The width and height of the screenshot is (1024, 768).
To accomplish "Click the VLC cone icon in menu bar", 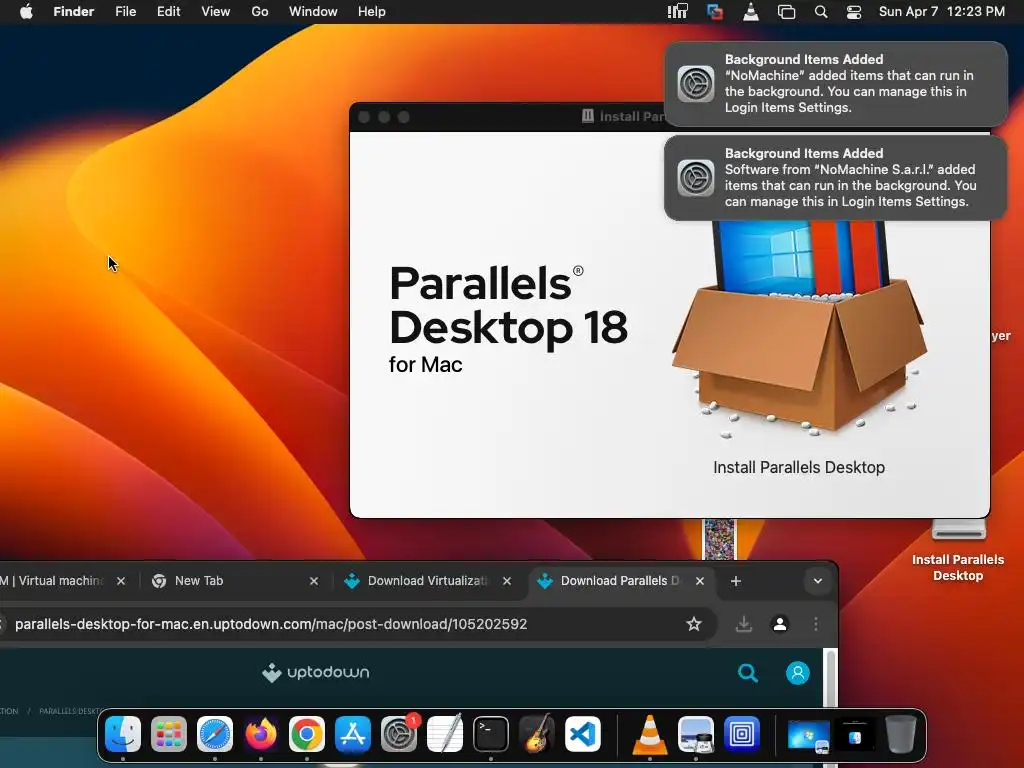I will click(751, 12).
